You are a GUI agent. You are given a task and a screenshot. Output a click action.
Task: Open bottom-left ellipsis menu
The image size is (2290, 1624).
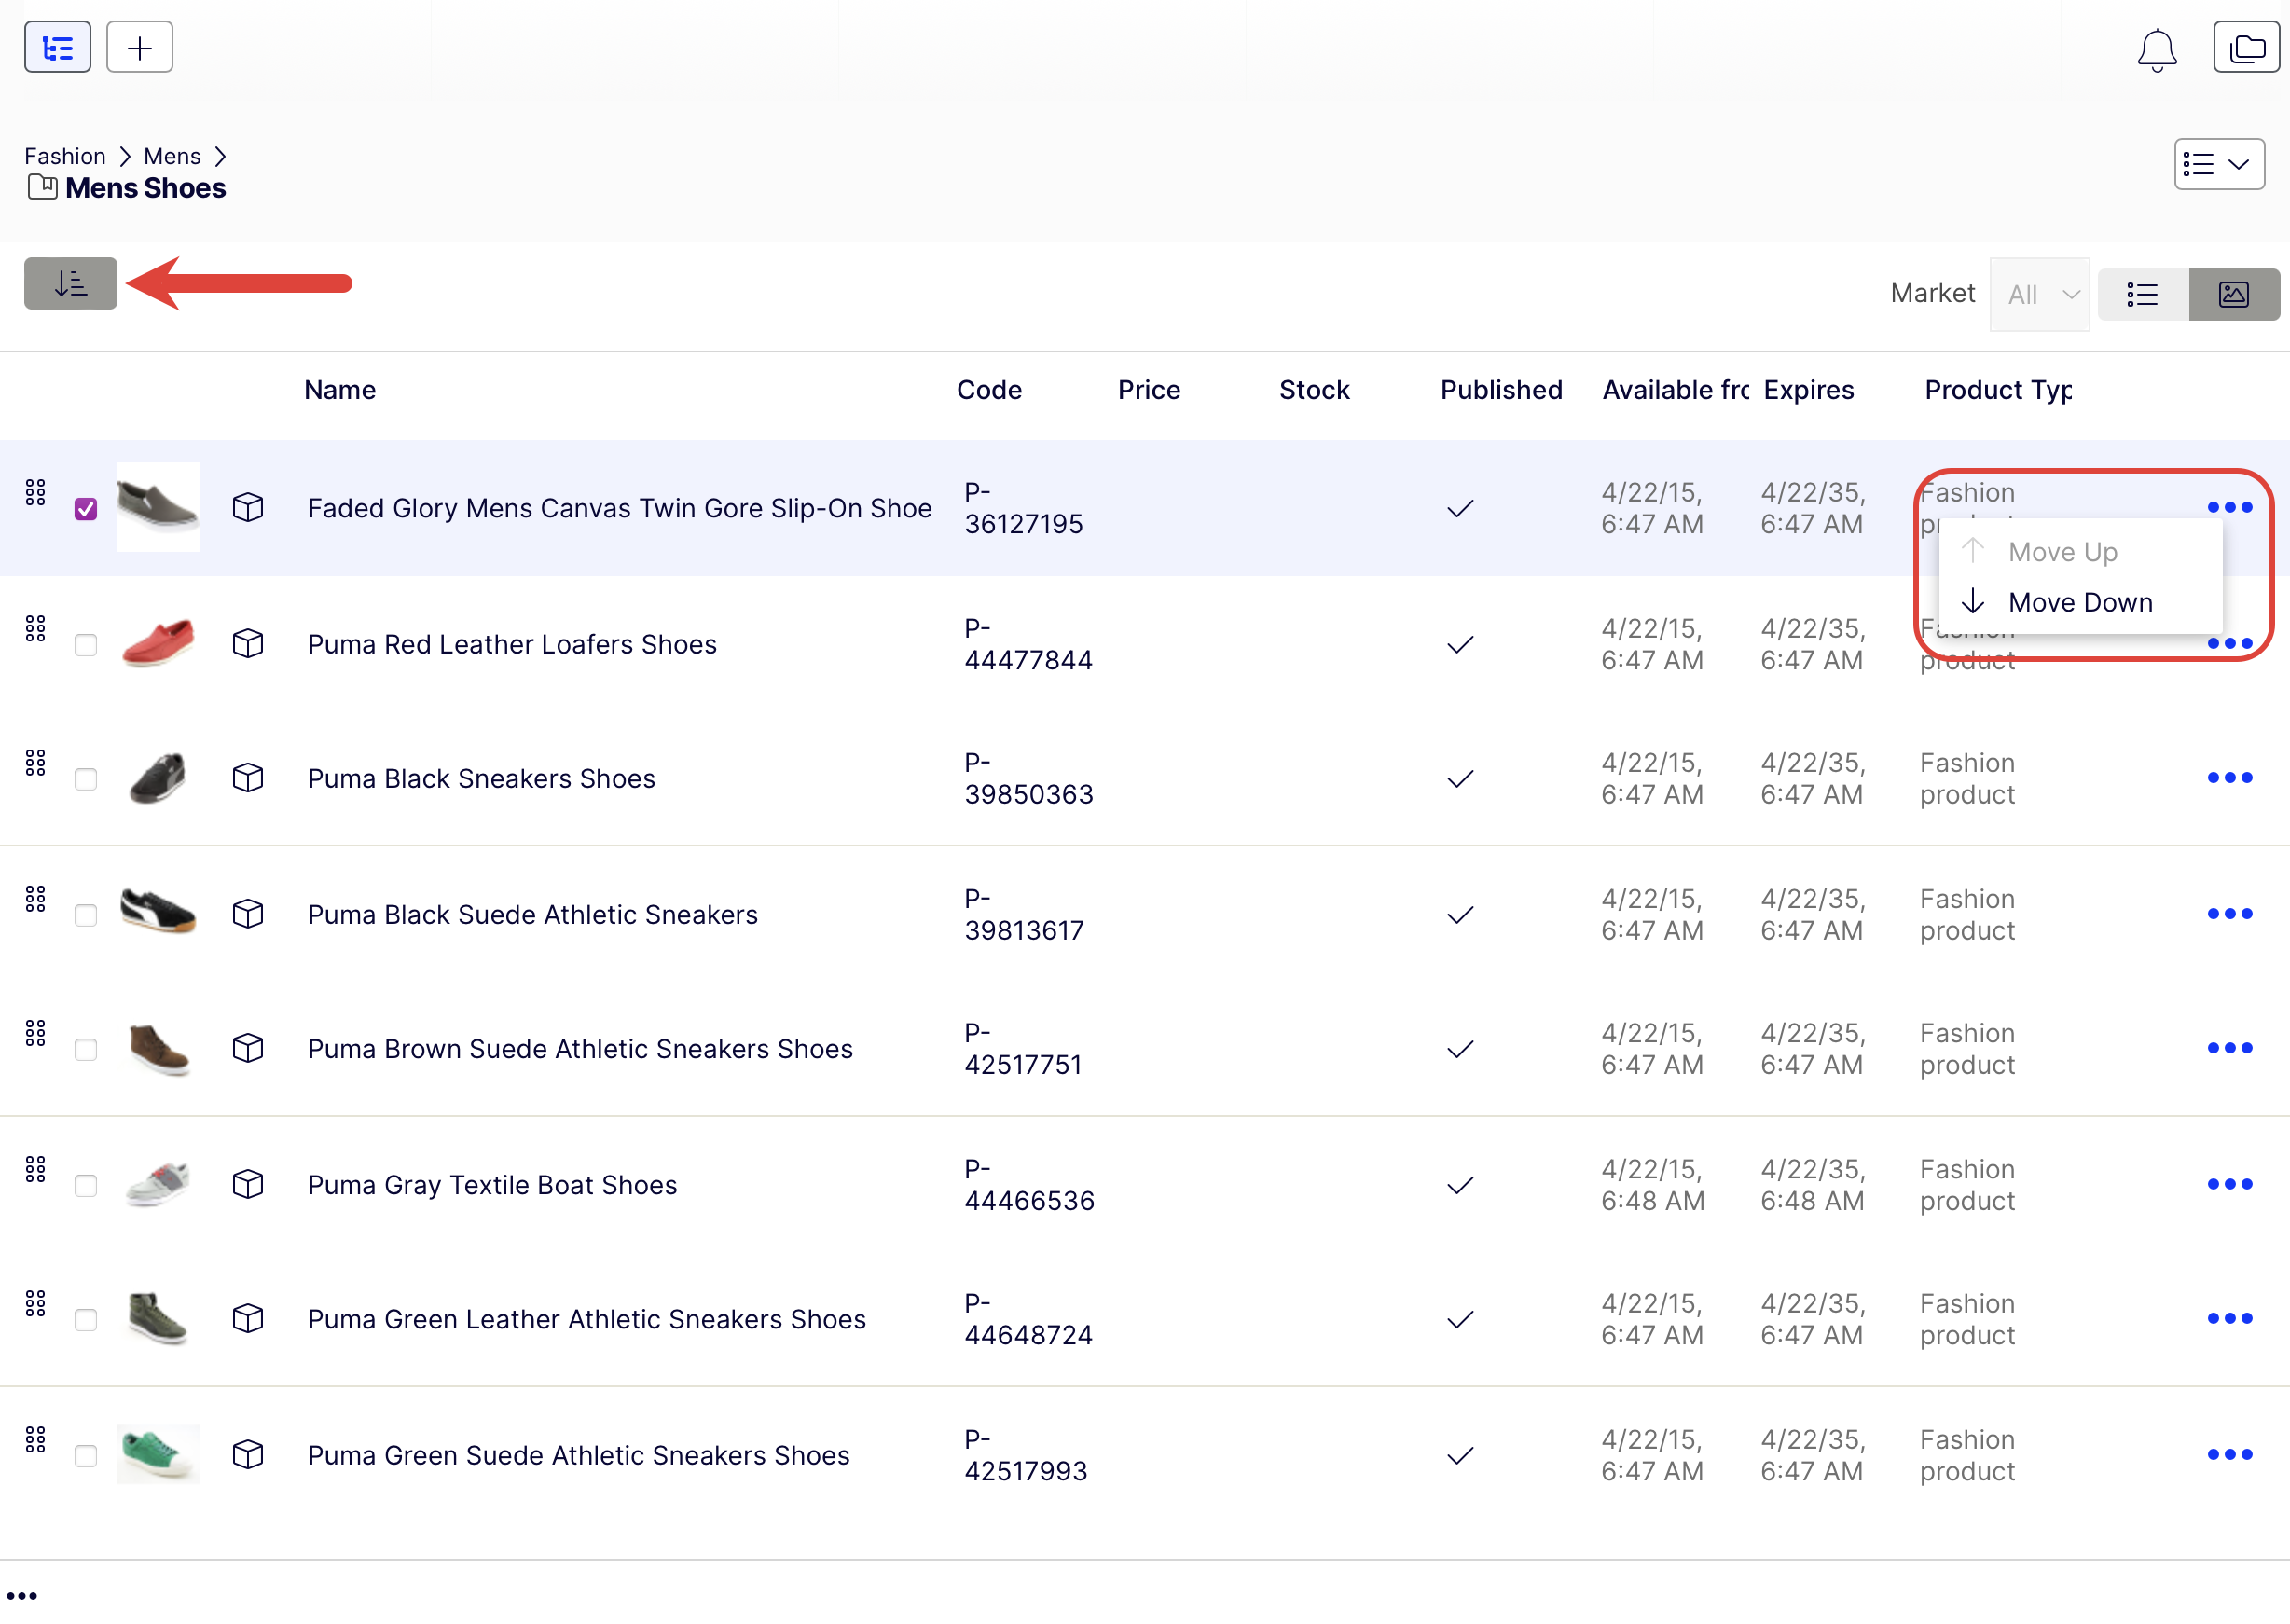tap(22, 1597)
